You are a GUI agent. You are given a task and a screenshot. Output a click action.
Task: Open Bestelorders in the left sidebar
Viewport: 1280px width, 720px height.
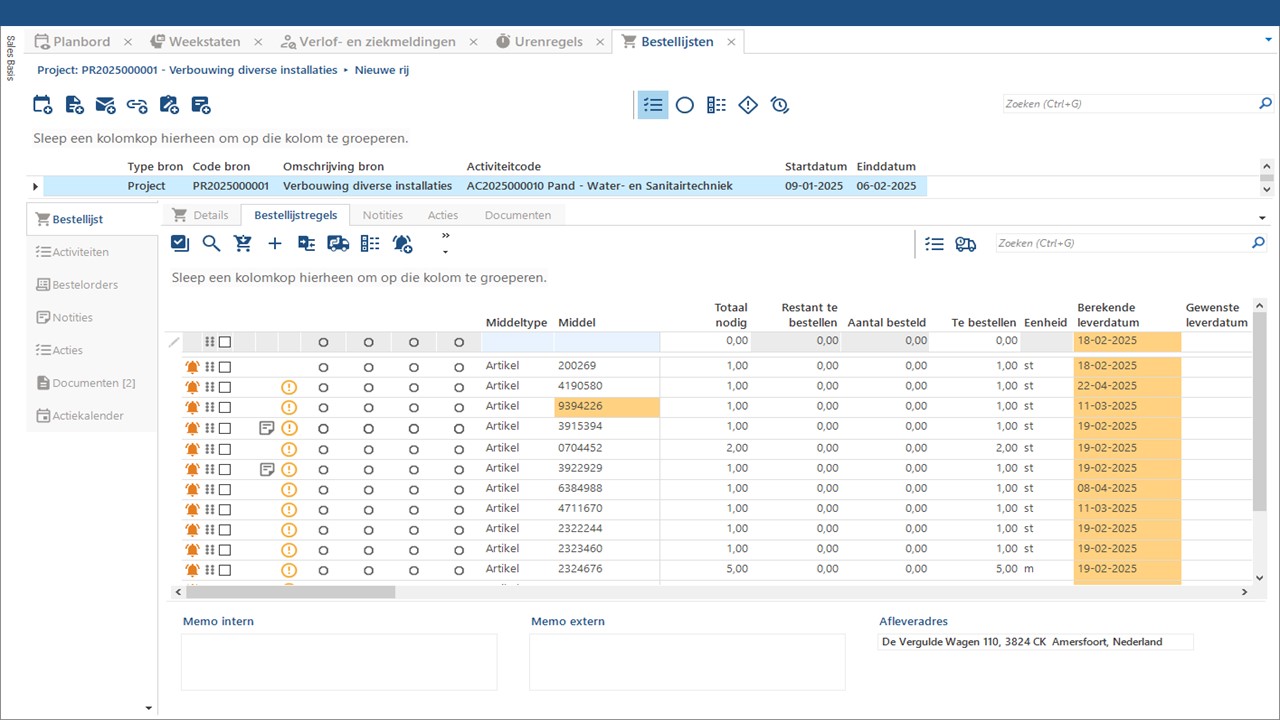tap(85, 285)
